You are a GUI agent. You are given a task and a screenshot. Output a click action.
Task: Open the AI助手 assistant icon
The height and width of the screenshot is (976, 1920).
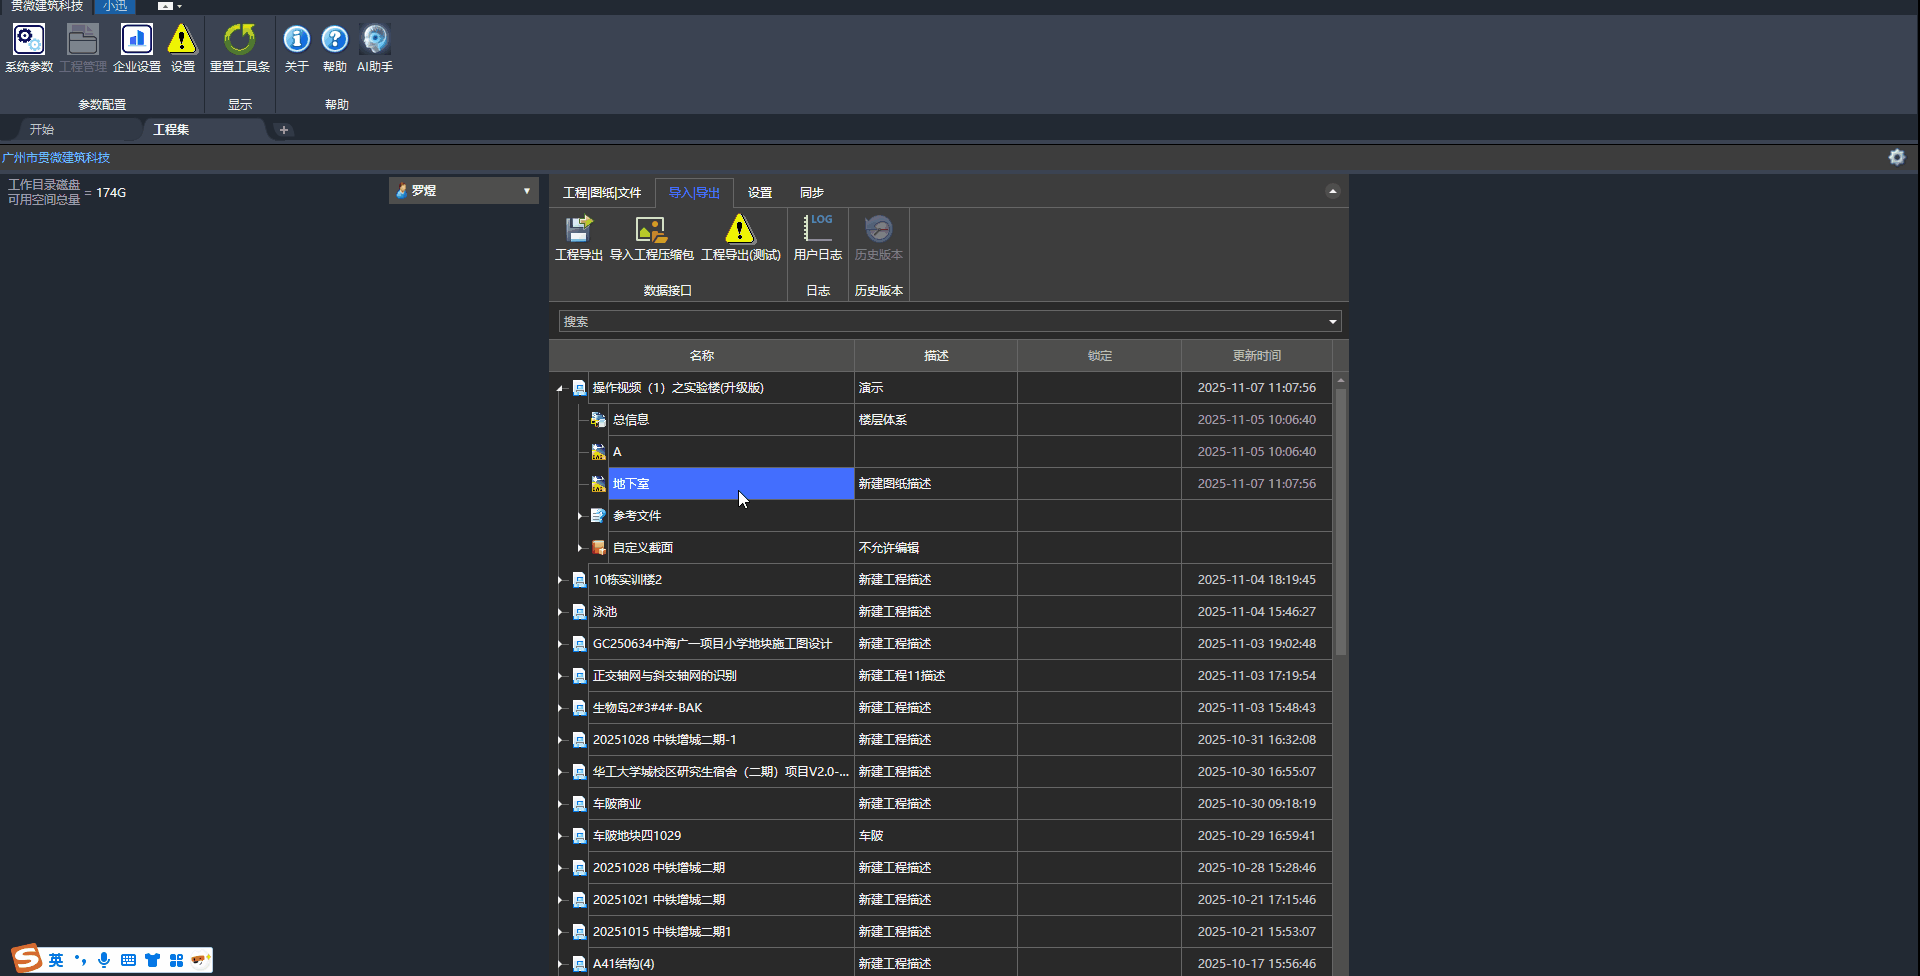coord(375,41)
